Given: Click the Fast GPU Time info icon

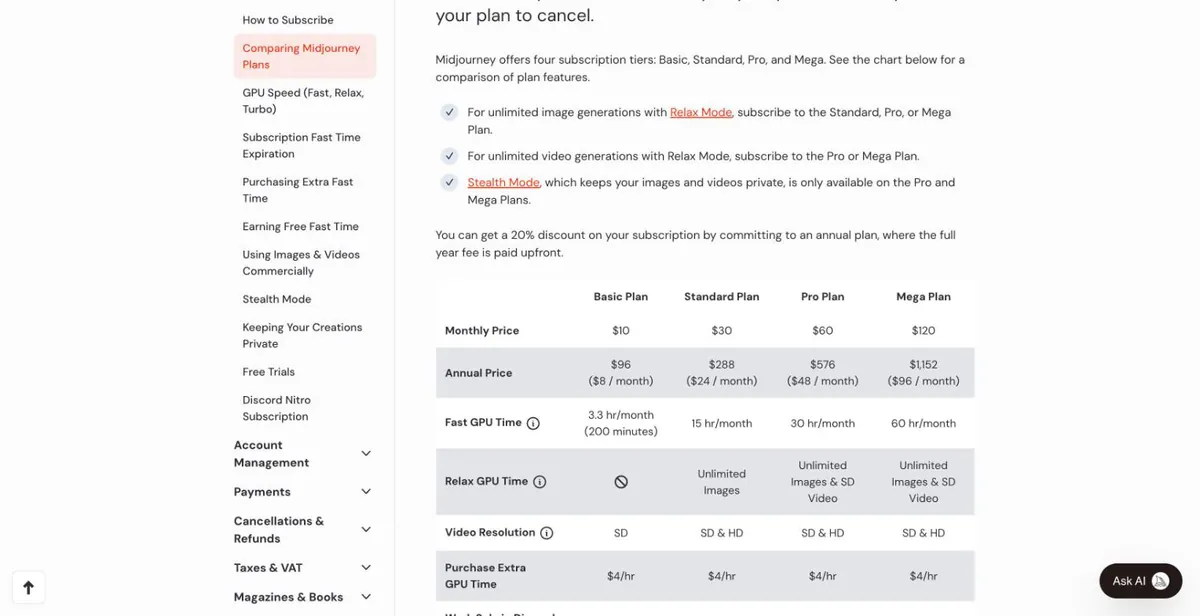Looking at the screenshot, I should point(533,423).
